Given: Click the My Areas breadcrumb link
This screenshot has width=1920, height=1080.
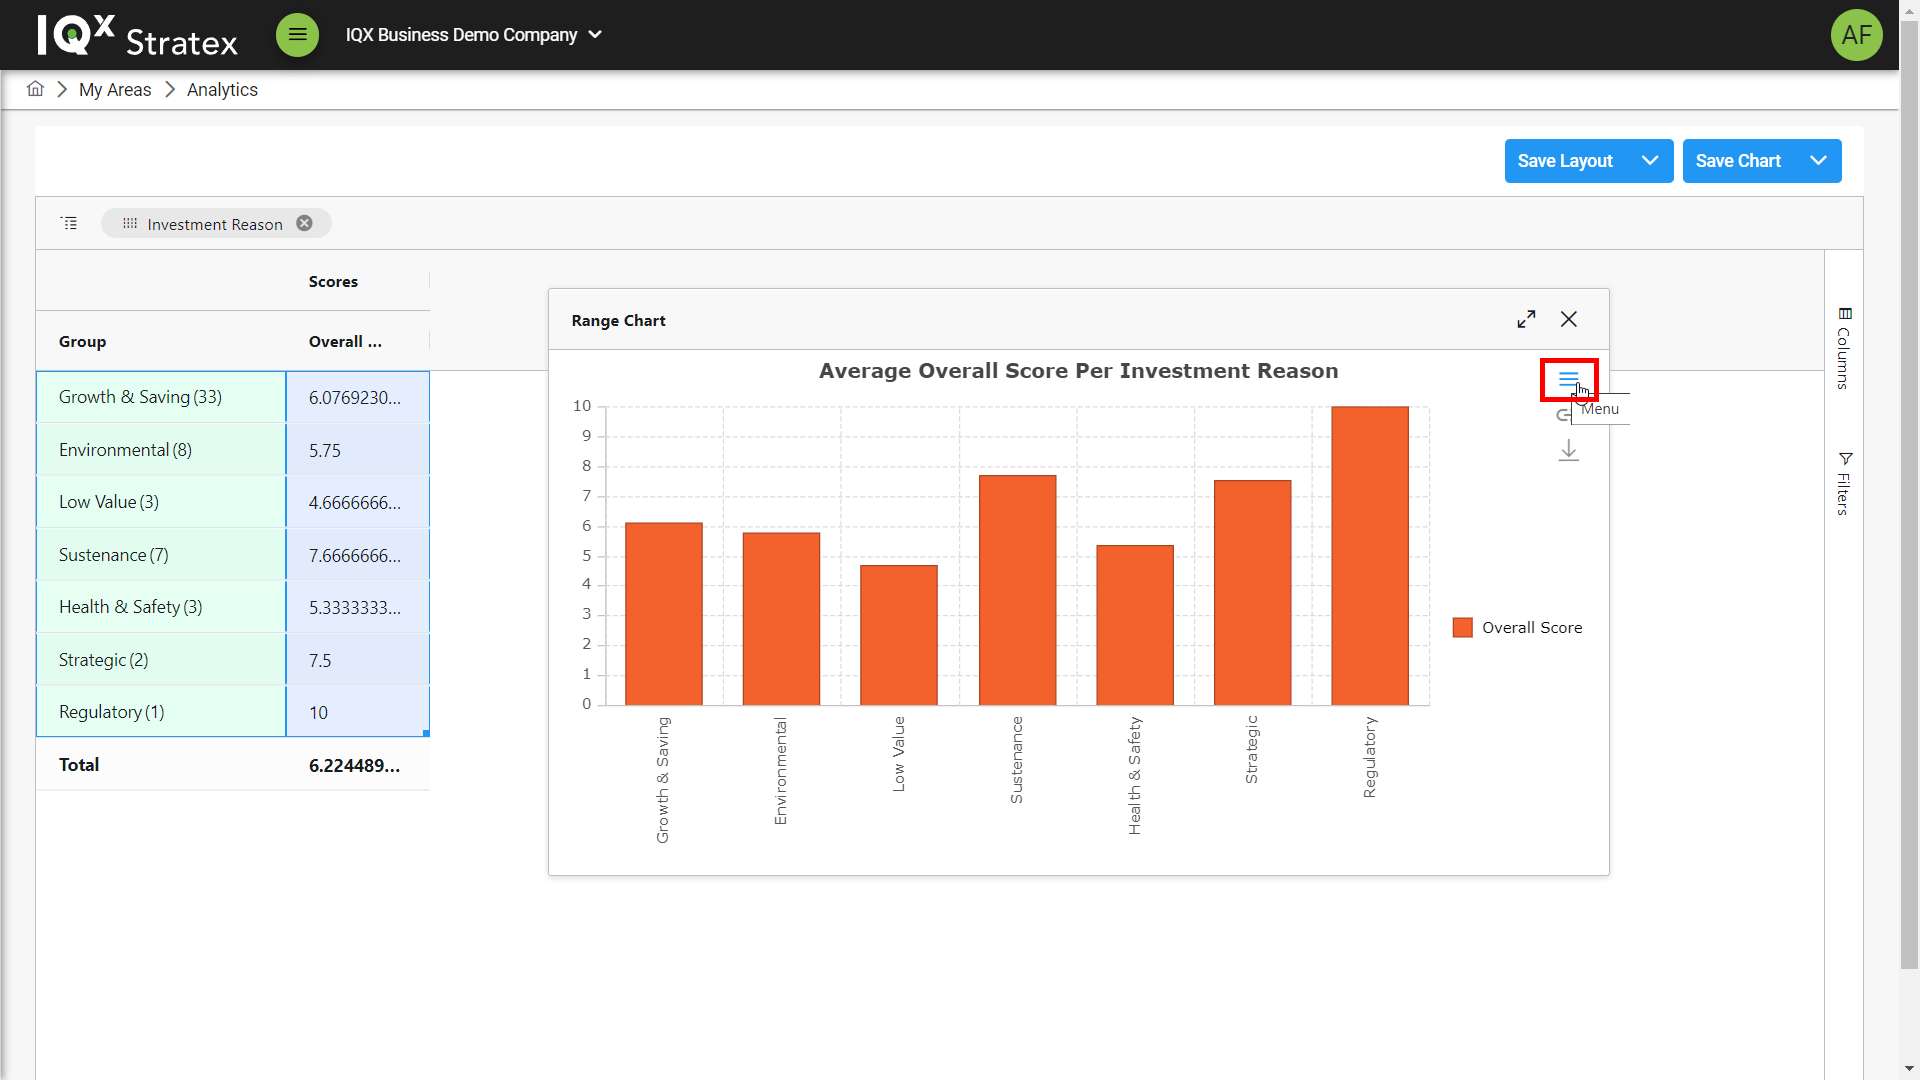Looking at the screenshot, I should pyautogui.click(x=115, y=90).
